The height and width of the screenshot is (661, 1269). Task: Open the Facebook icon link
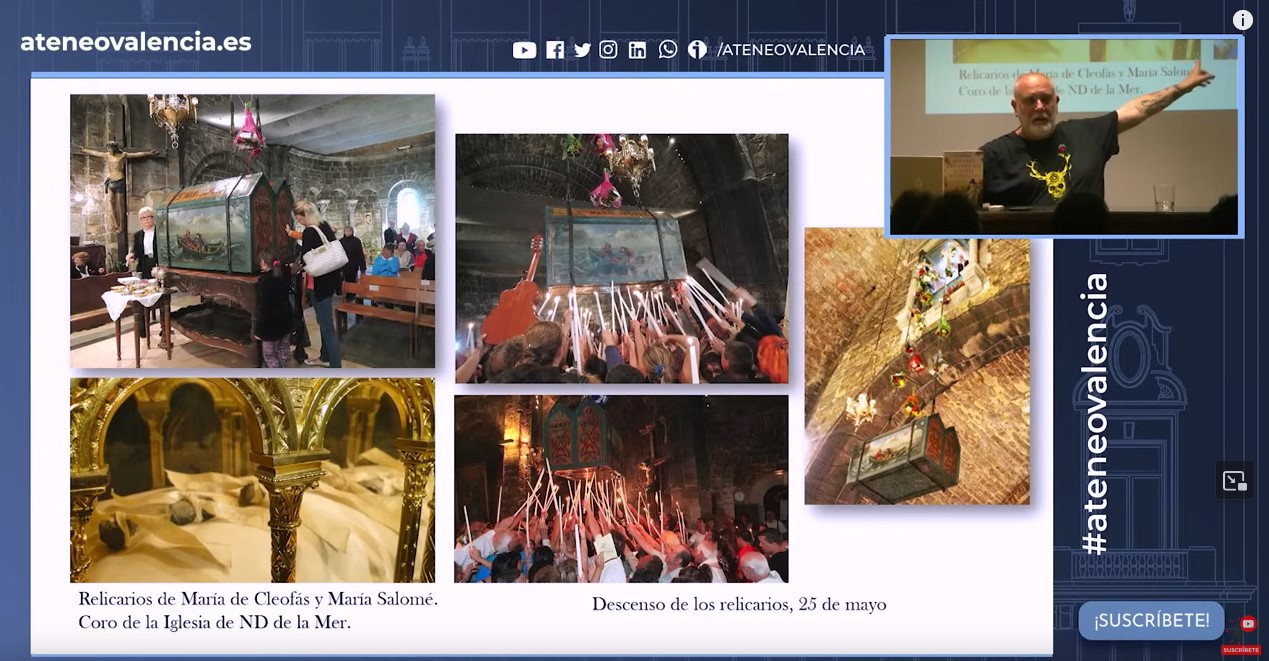[554, 50]
